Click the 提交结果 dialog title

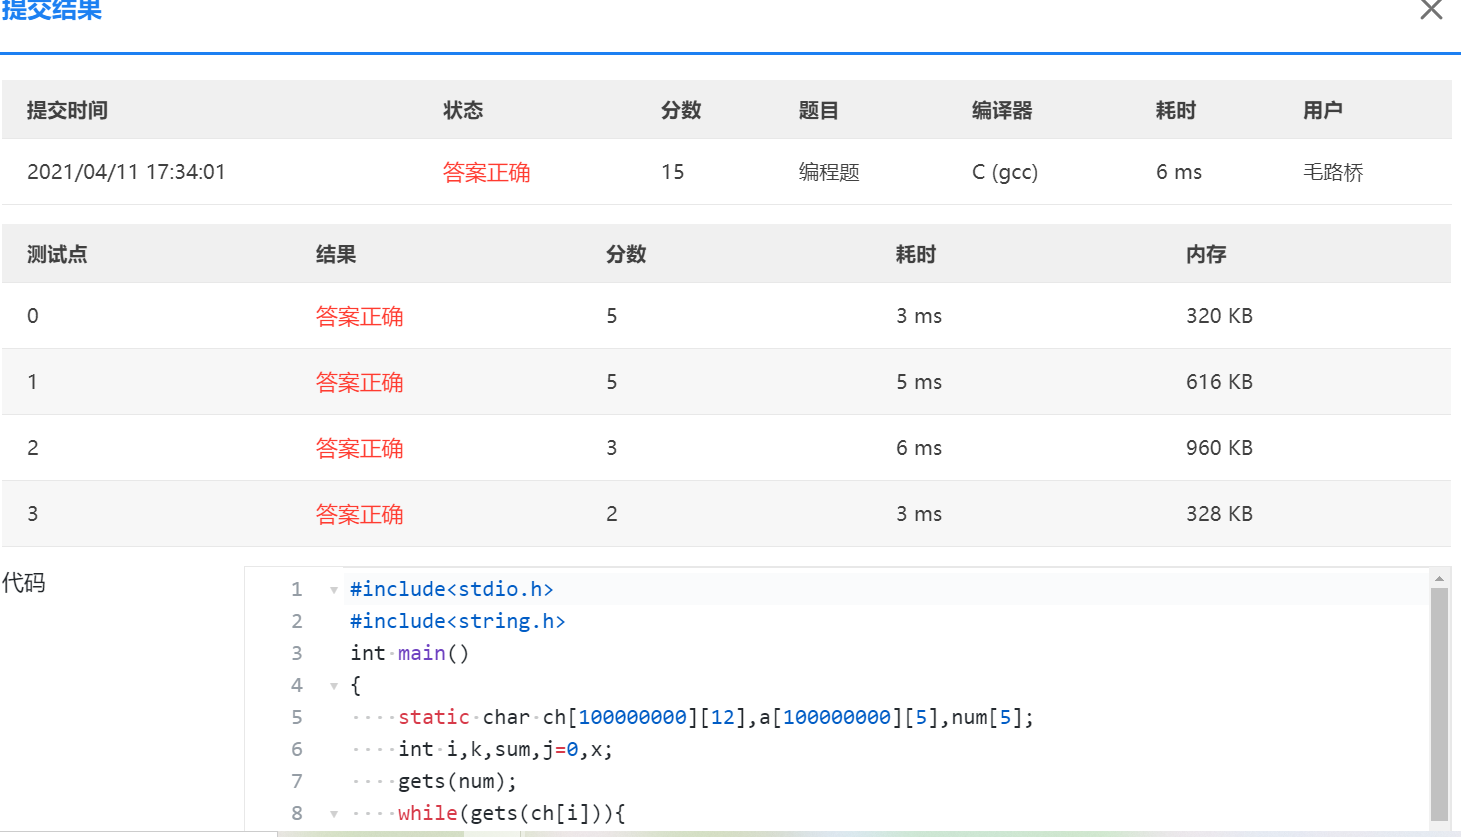(52, 10)
